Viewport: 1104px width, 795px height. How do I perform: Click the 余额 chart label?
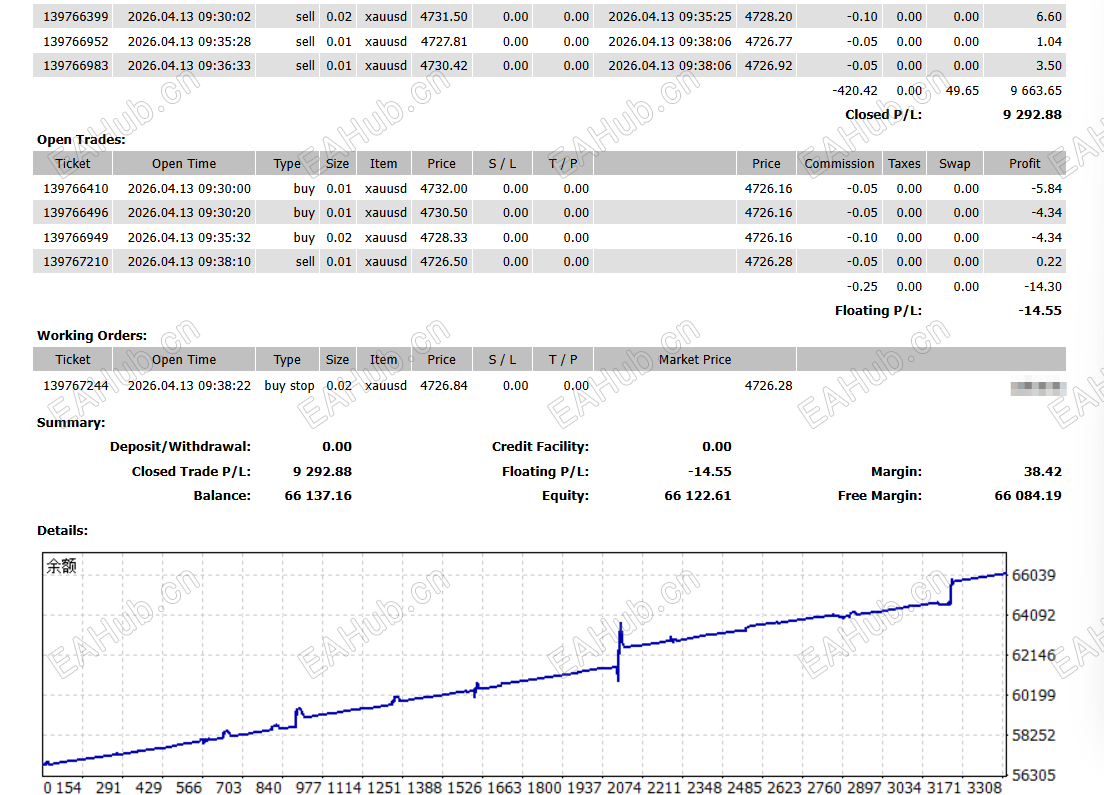(61, 566)
